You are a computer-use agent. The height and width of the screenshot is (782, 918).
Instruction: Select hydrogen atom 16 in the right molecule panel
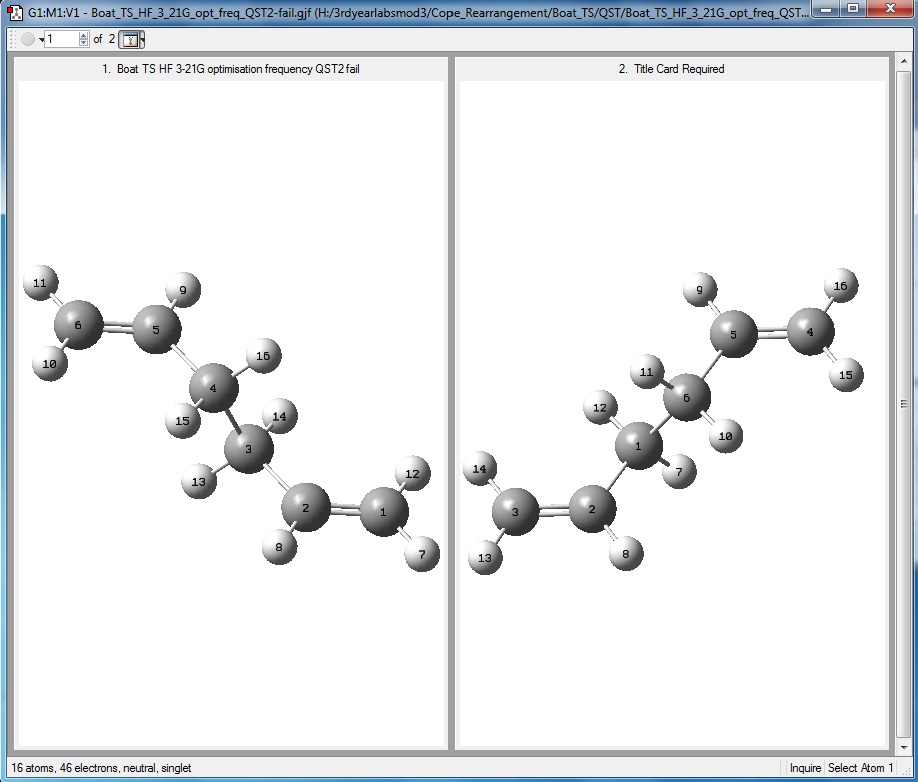tap(841, 286)
